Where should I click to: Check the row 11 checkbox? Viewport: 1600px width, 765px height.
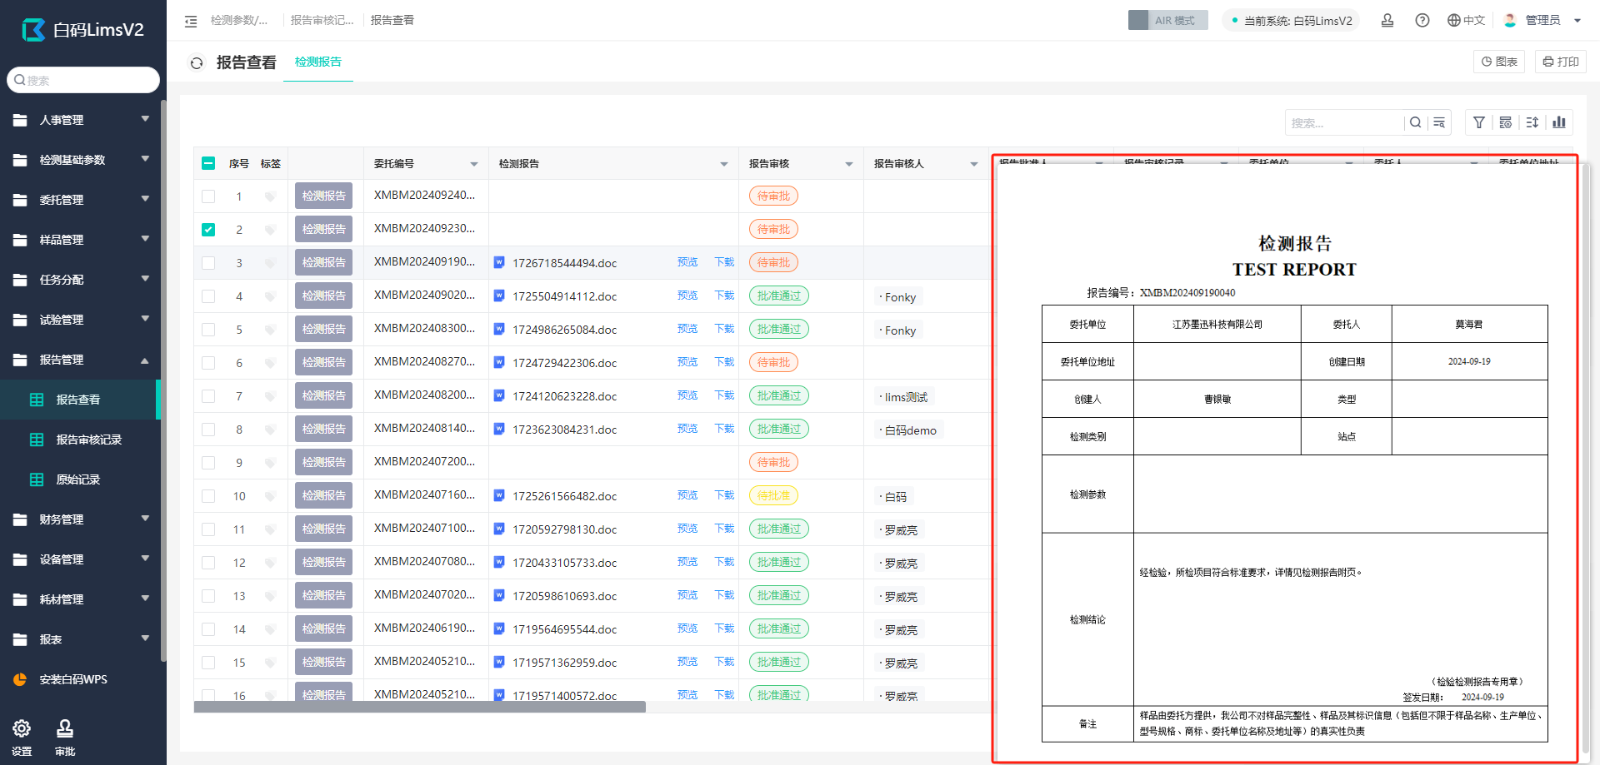tap(208, 529)
